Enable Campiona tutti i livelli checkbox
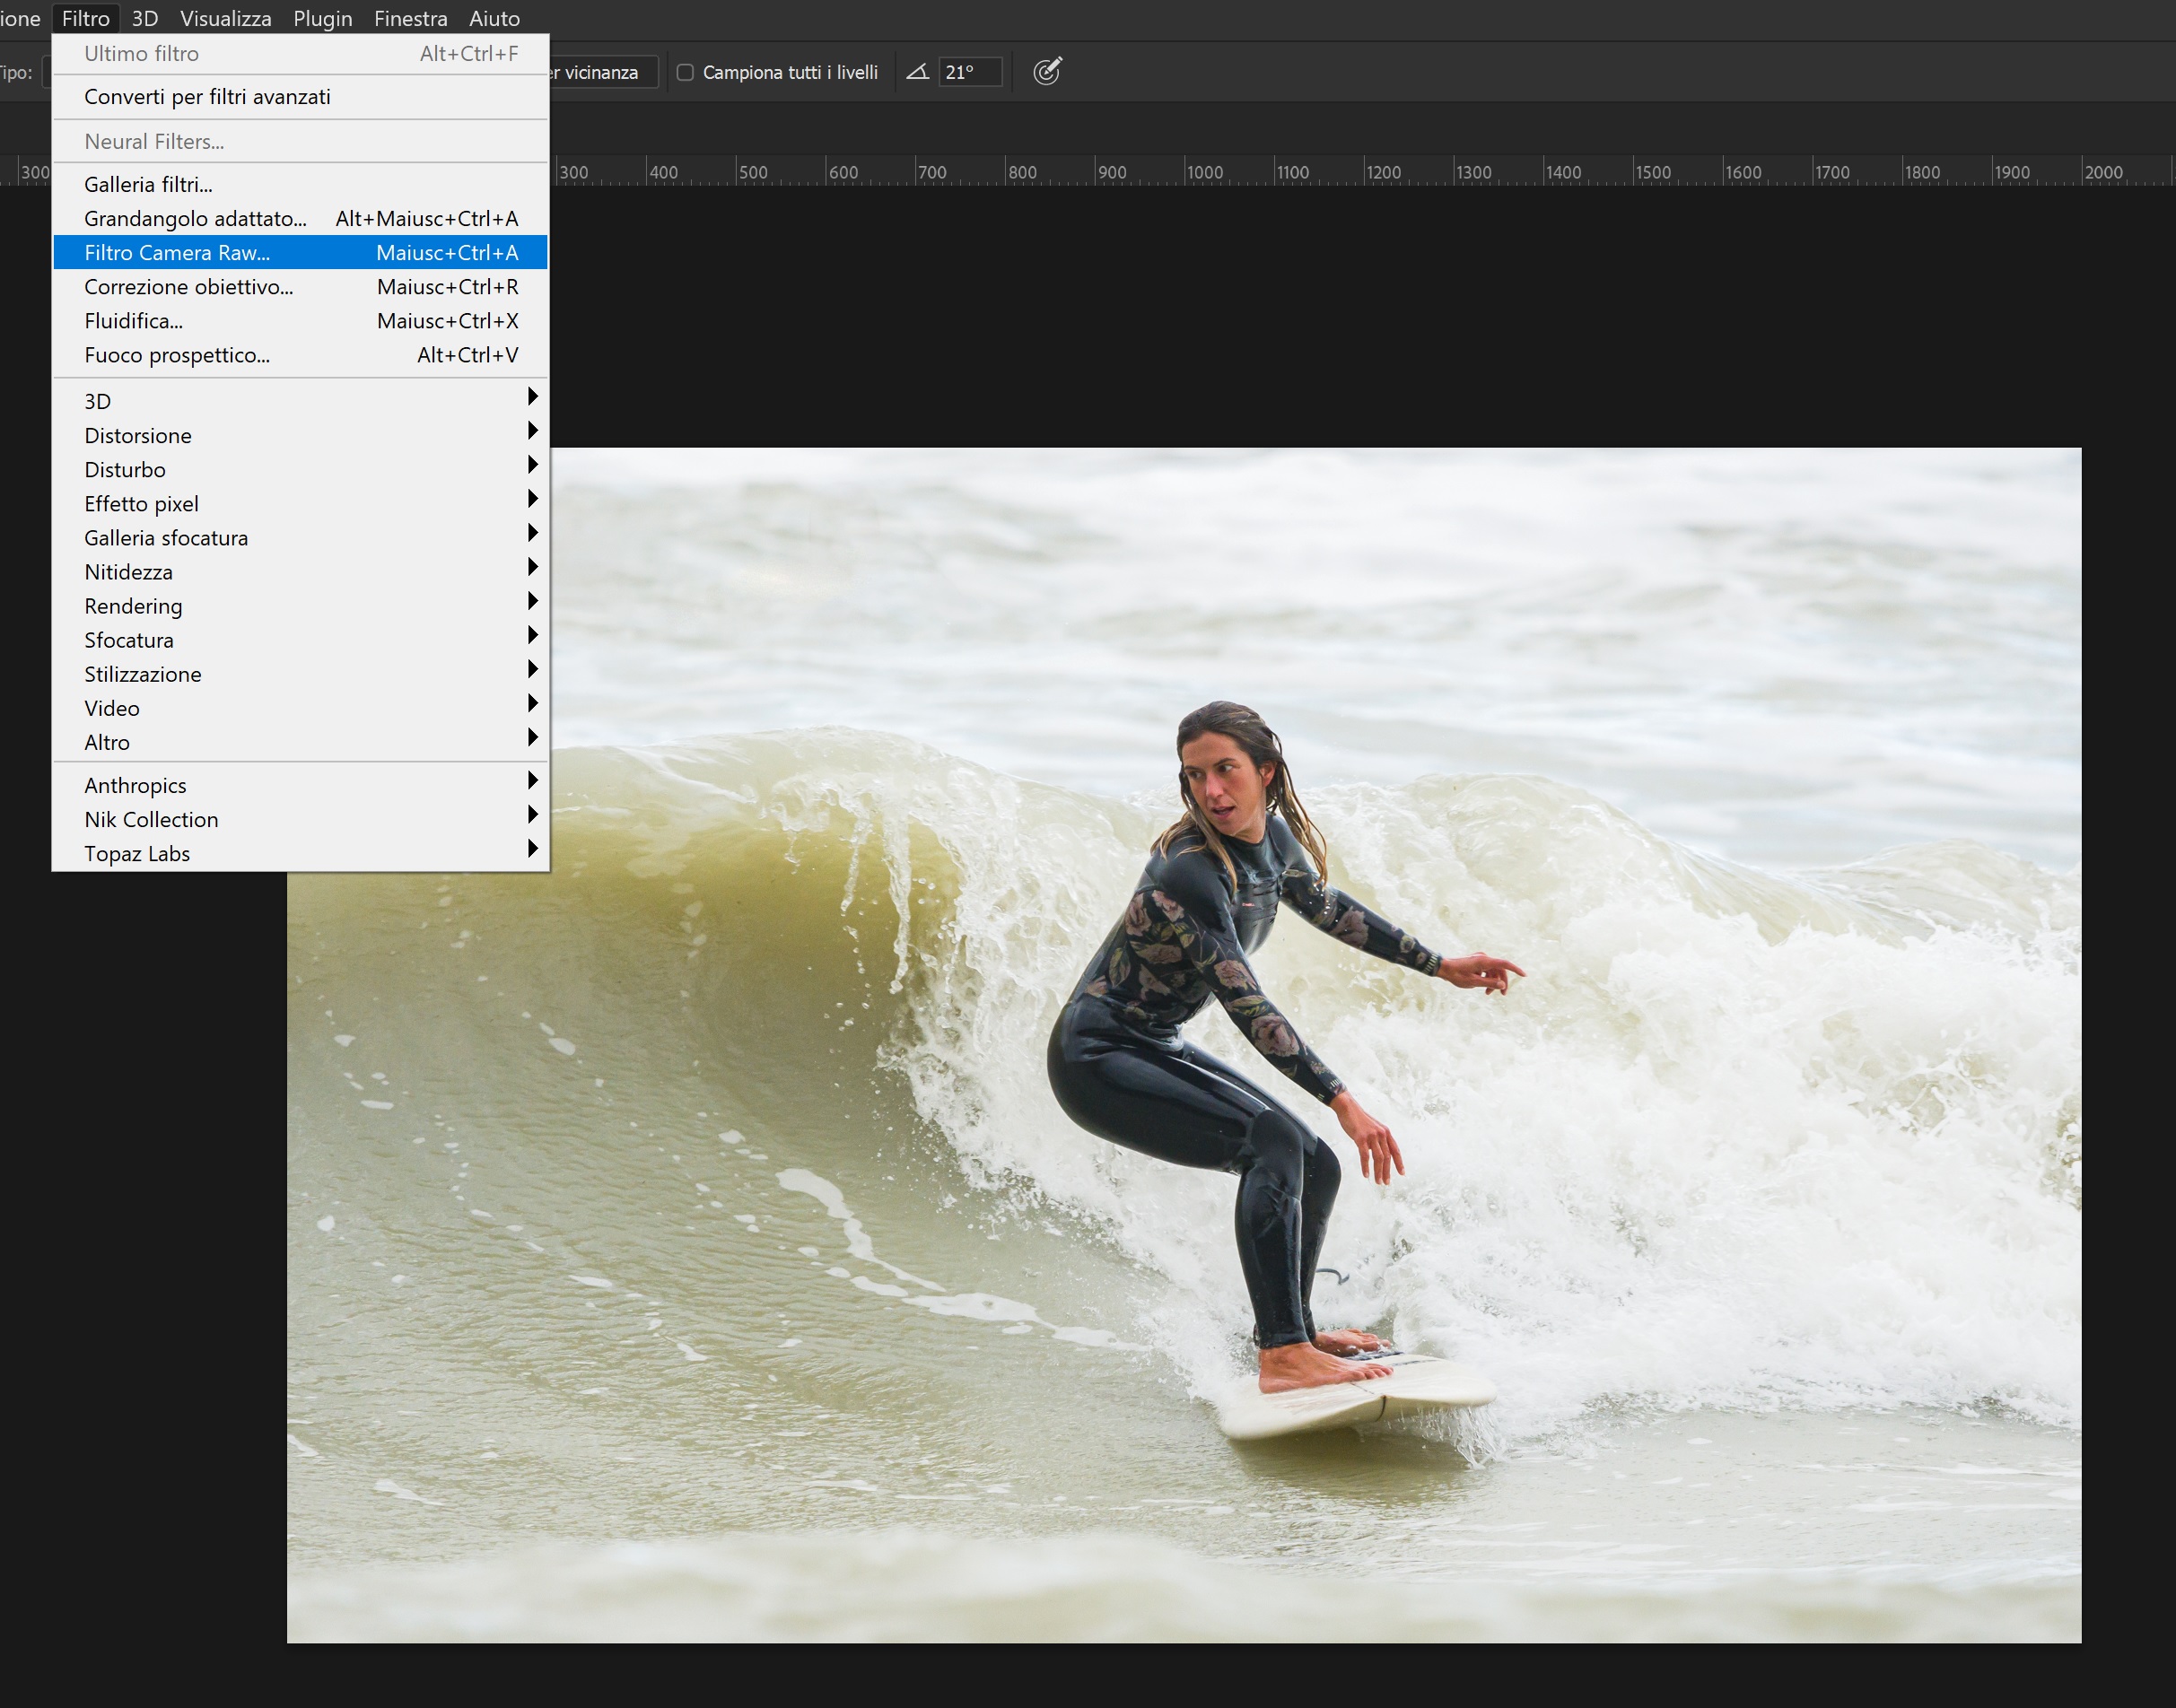Screen dimensions: 2176x1708 (685, 72)
